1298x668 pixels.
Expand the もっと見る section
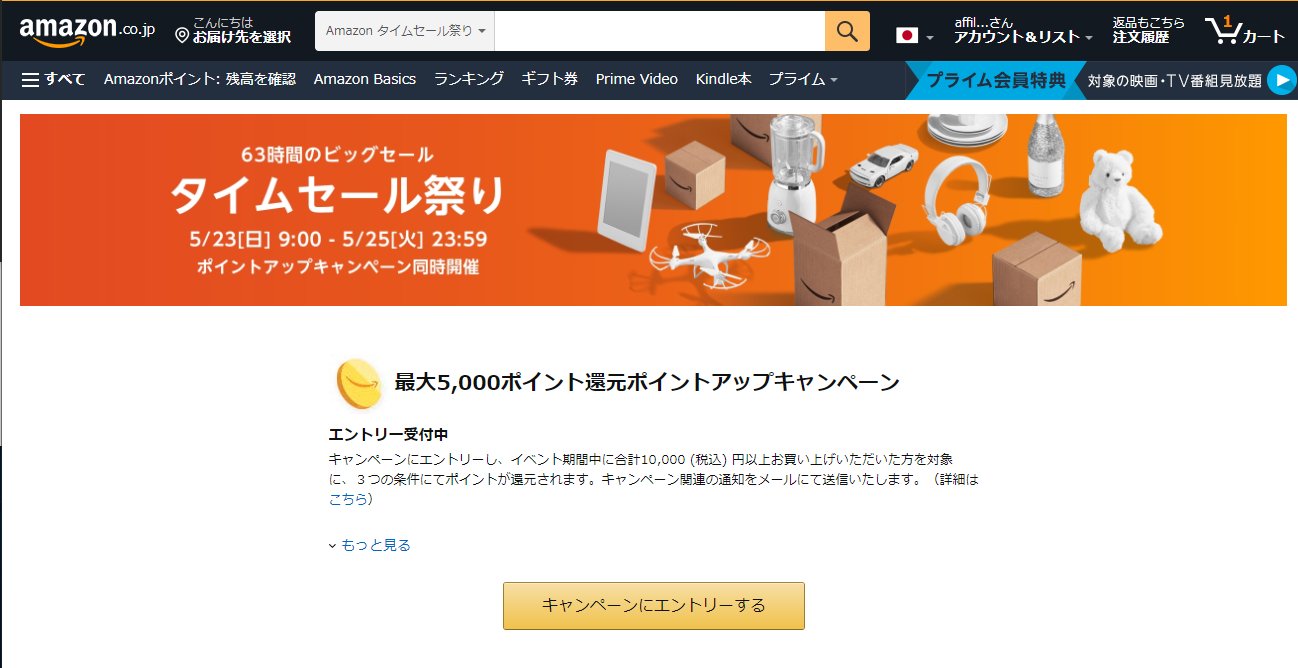click(370, 545)
